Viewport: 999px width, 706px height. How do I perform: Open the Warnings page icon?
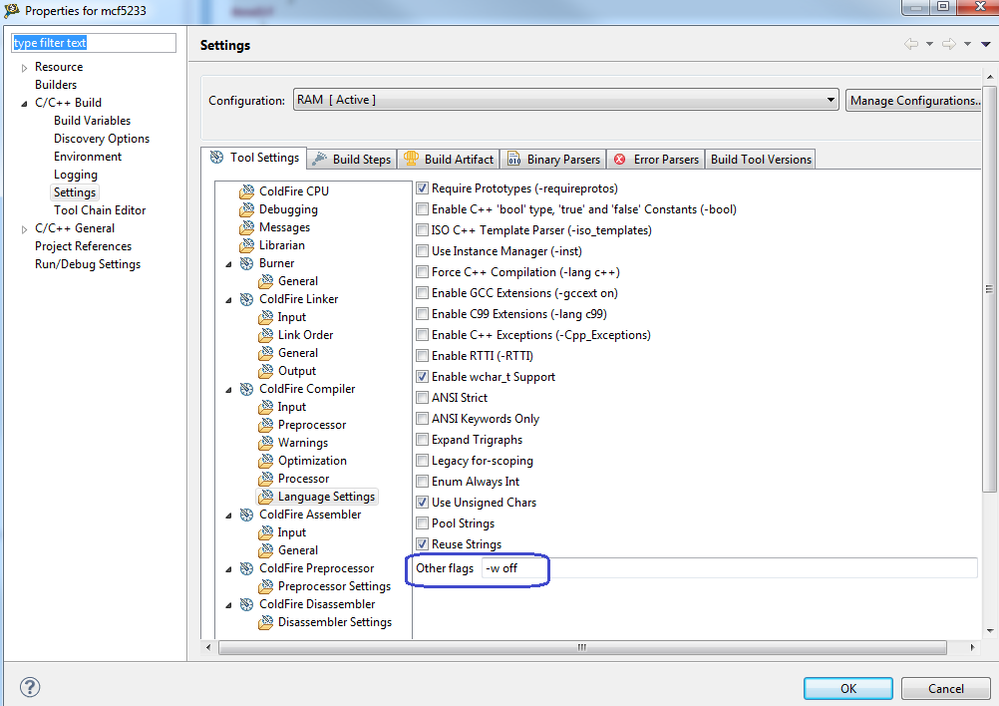266,442
